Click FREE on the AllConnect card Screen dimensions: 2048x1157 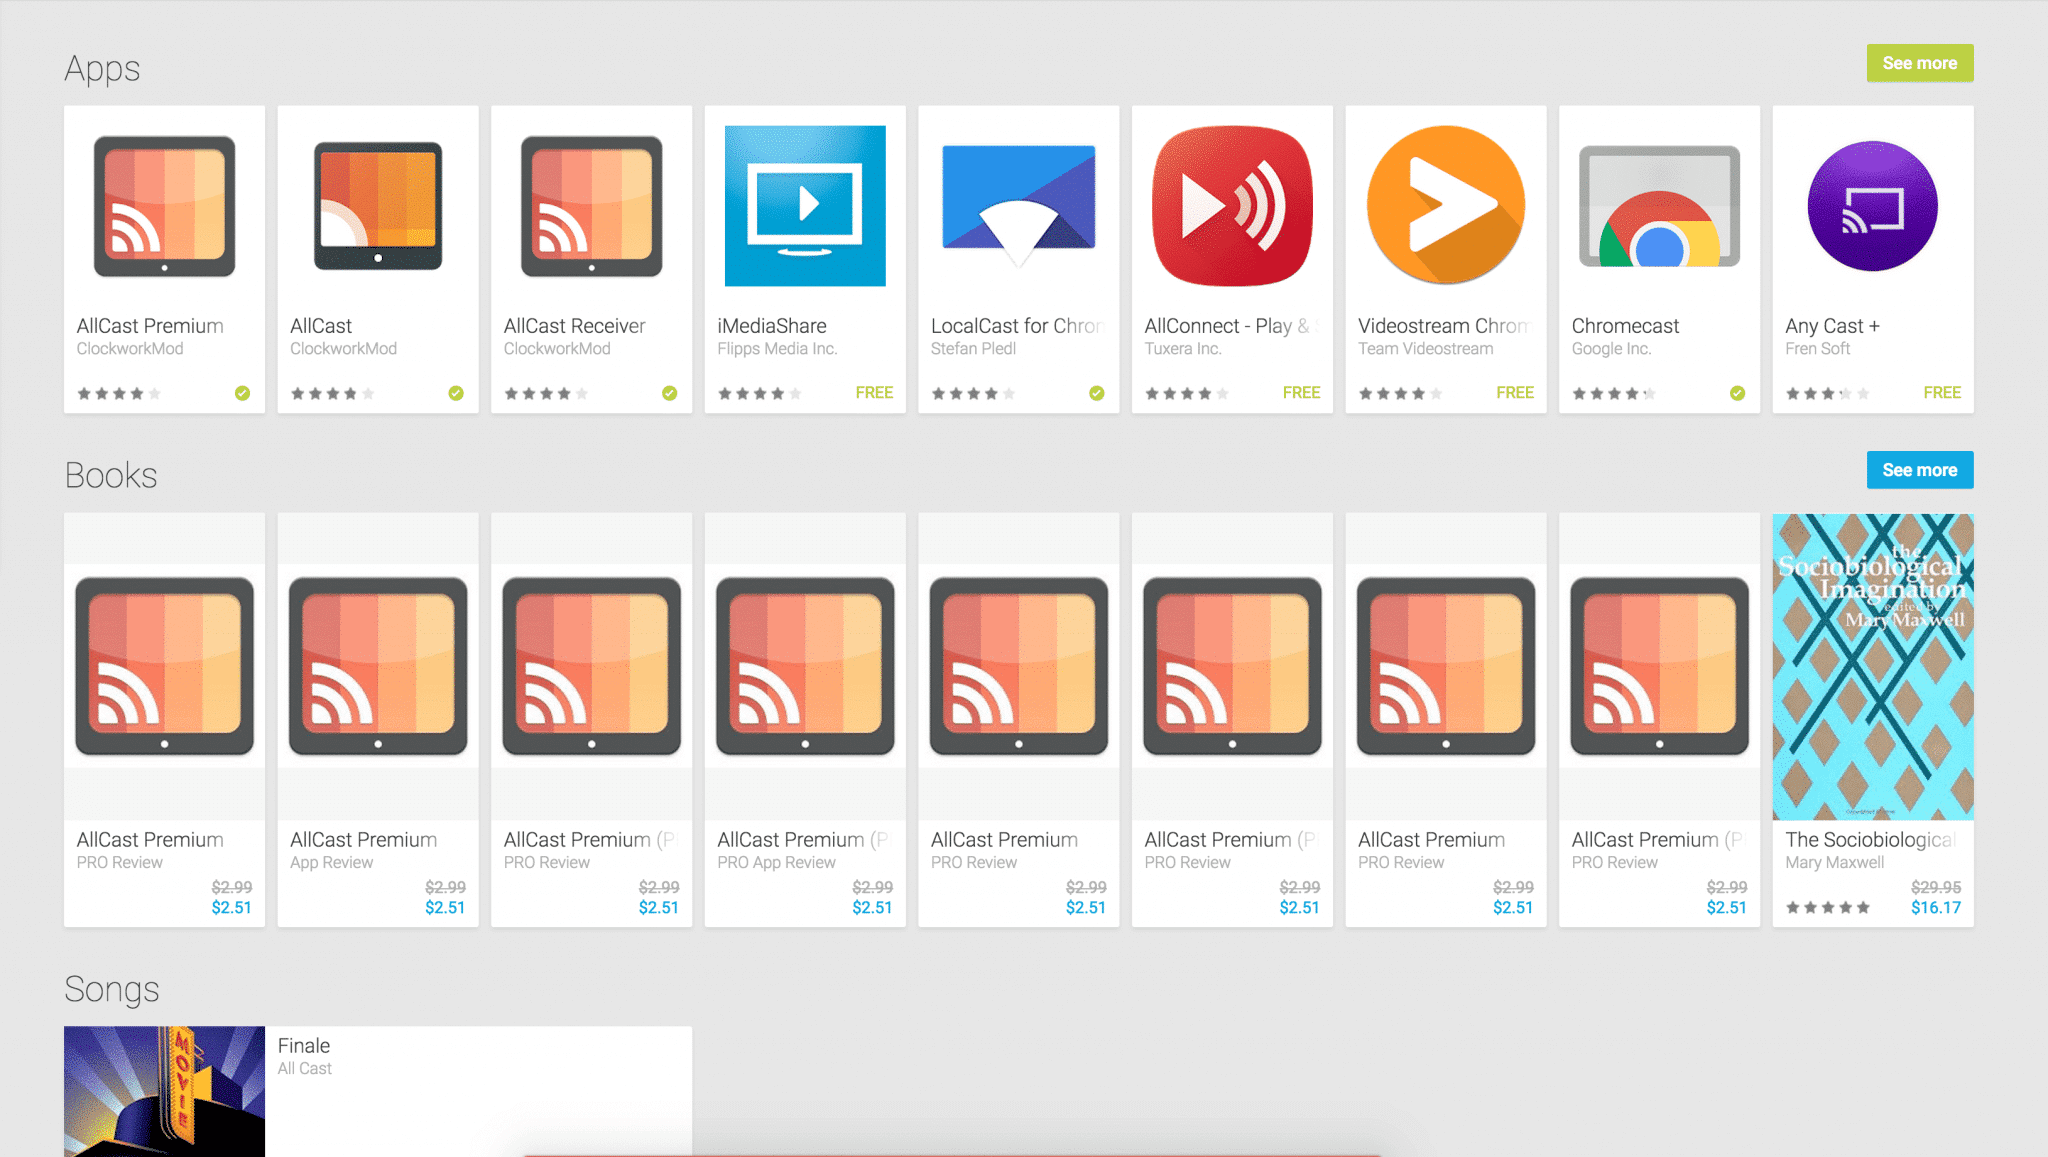pos(1301,393)
